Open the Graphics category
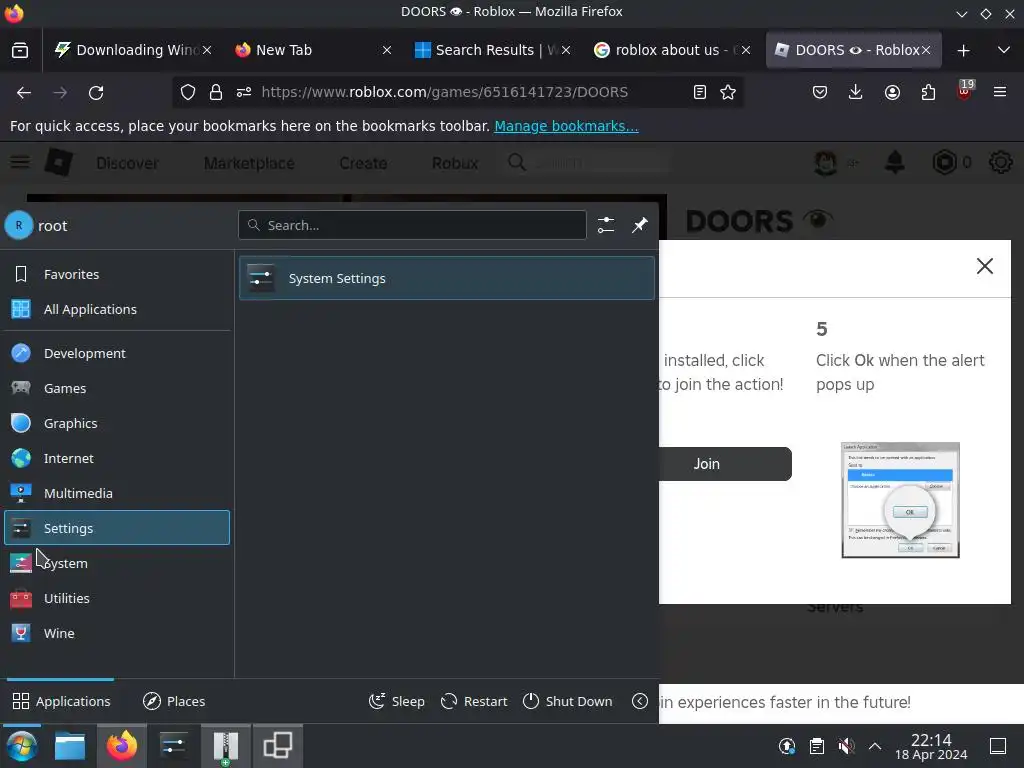This screenshot has height=768, width=1024. [x=117, y=423]
